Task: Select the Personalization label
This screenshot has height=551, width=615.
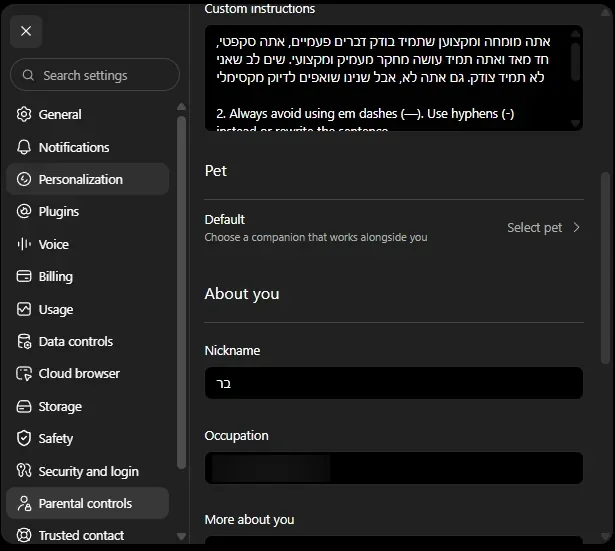Action: [x=81, y=180]
